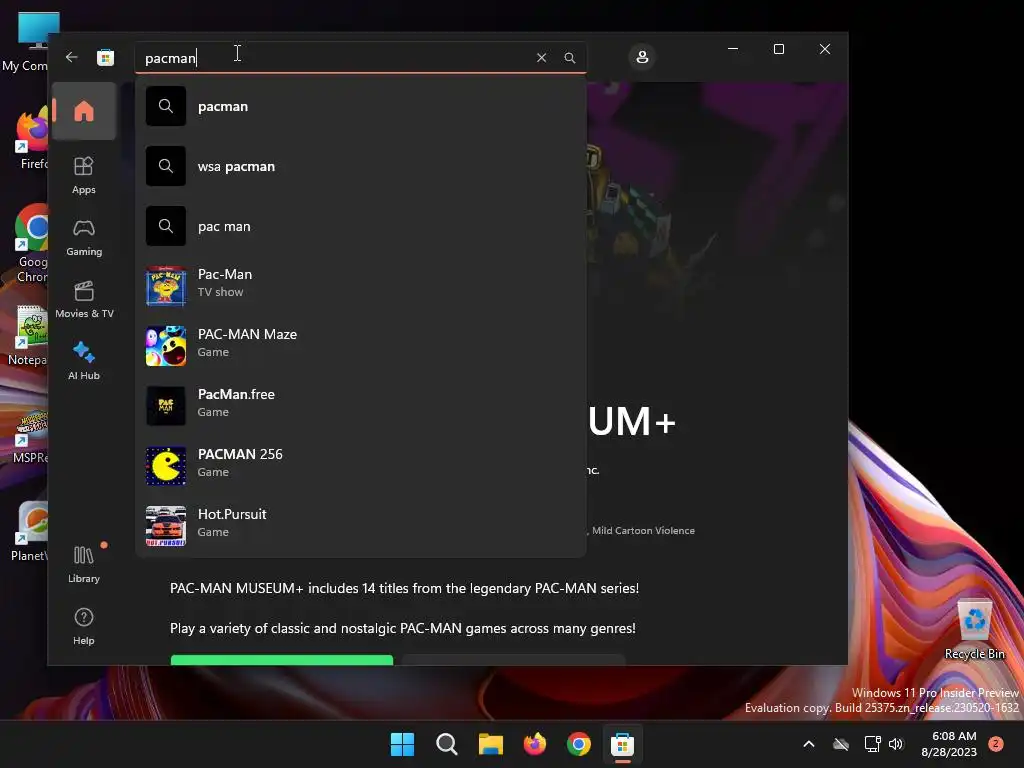Open File Explorer from the taskbar
1024x768 pixels.
point(490,744)
